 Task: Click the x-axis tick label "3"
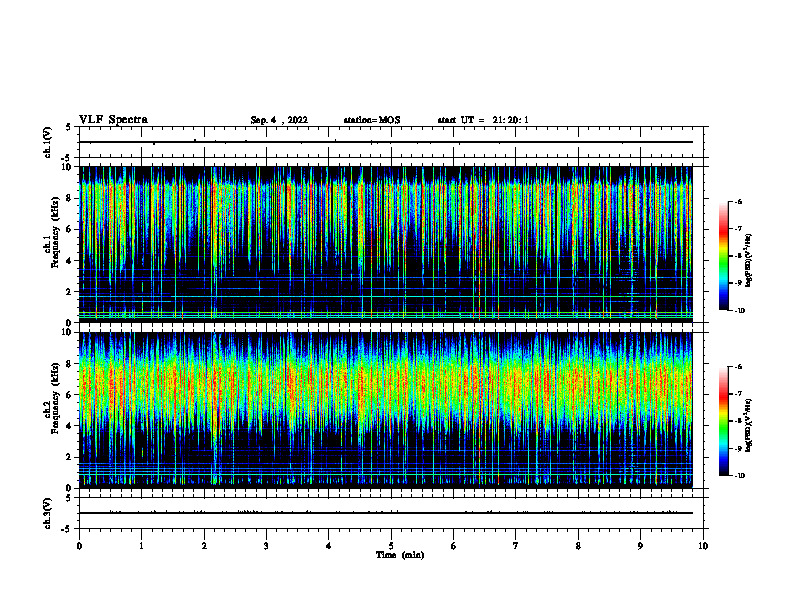(266, 546)
